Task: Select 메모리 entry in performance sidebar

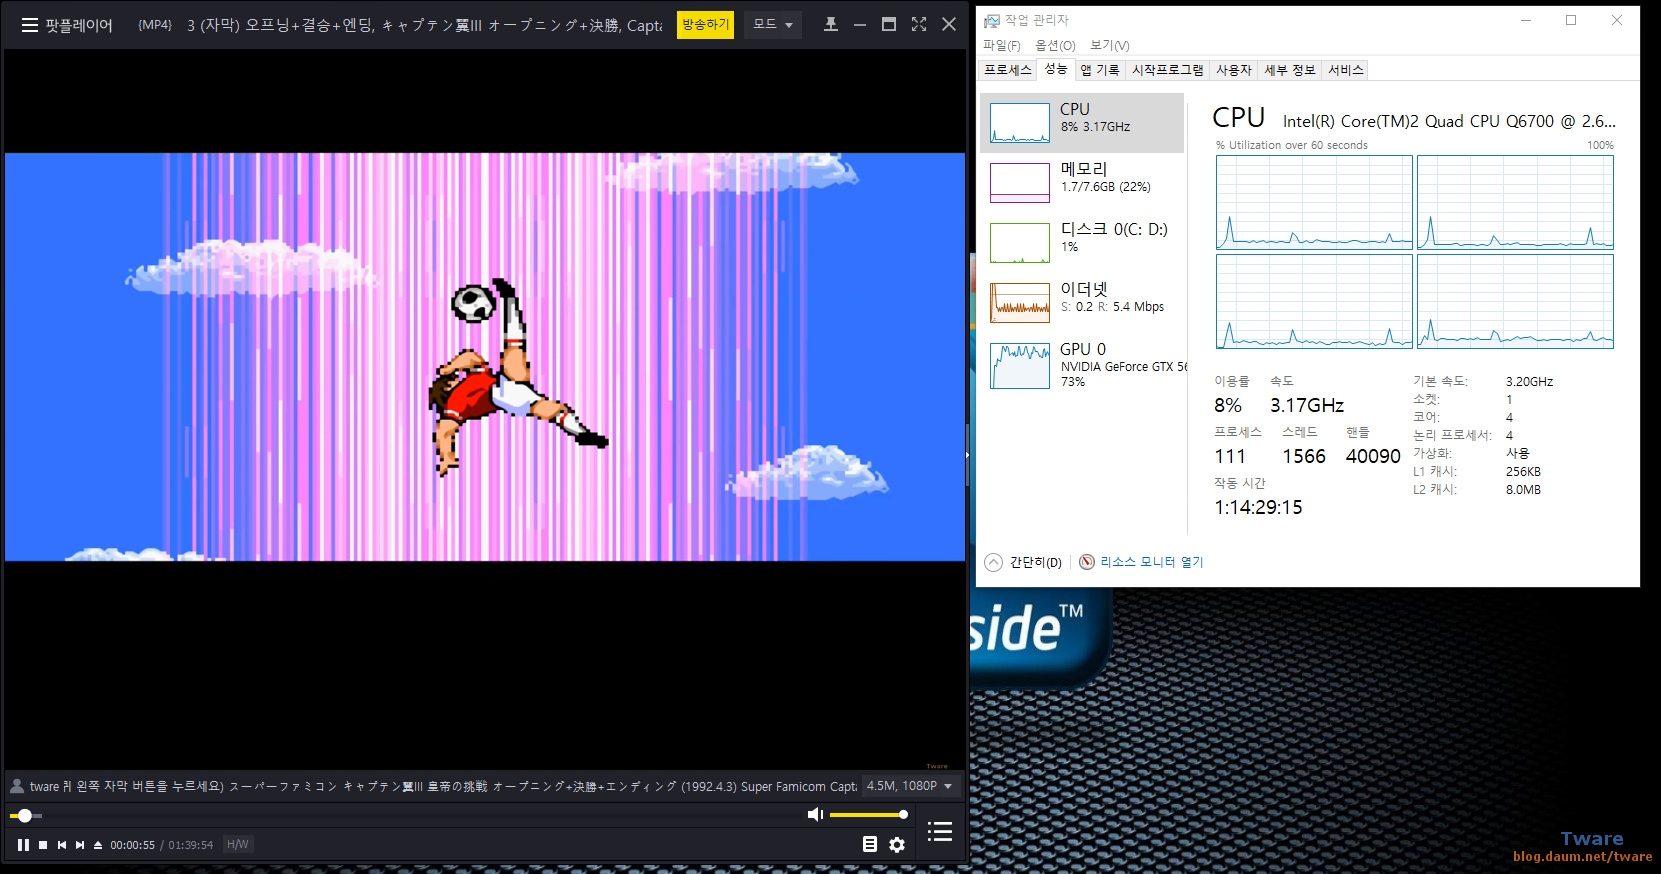Action: click(1082, 183)
